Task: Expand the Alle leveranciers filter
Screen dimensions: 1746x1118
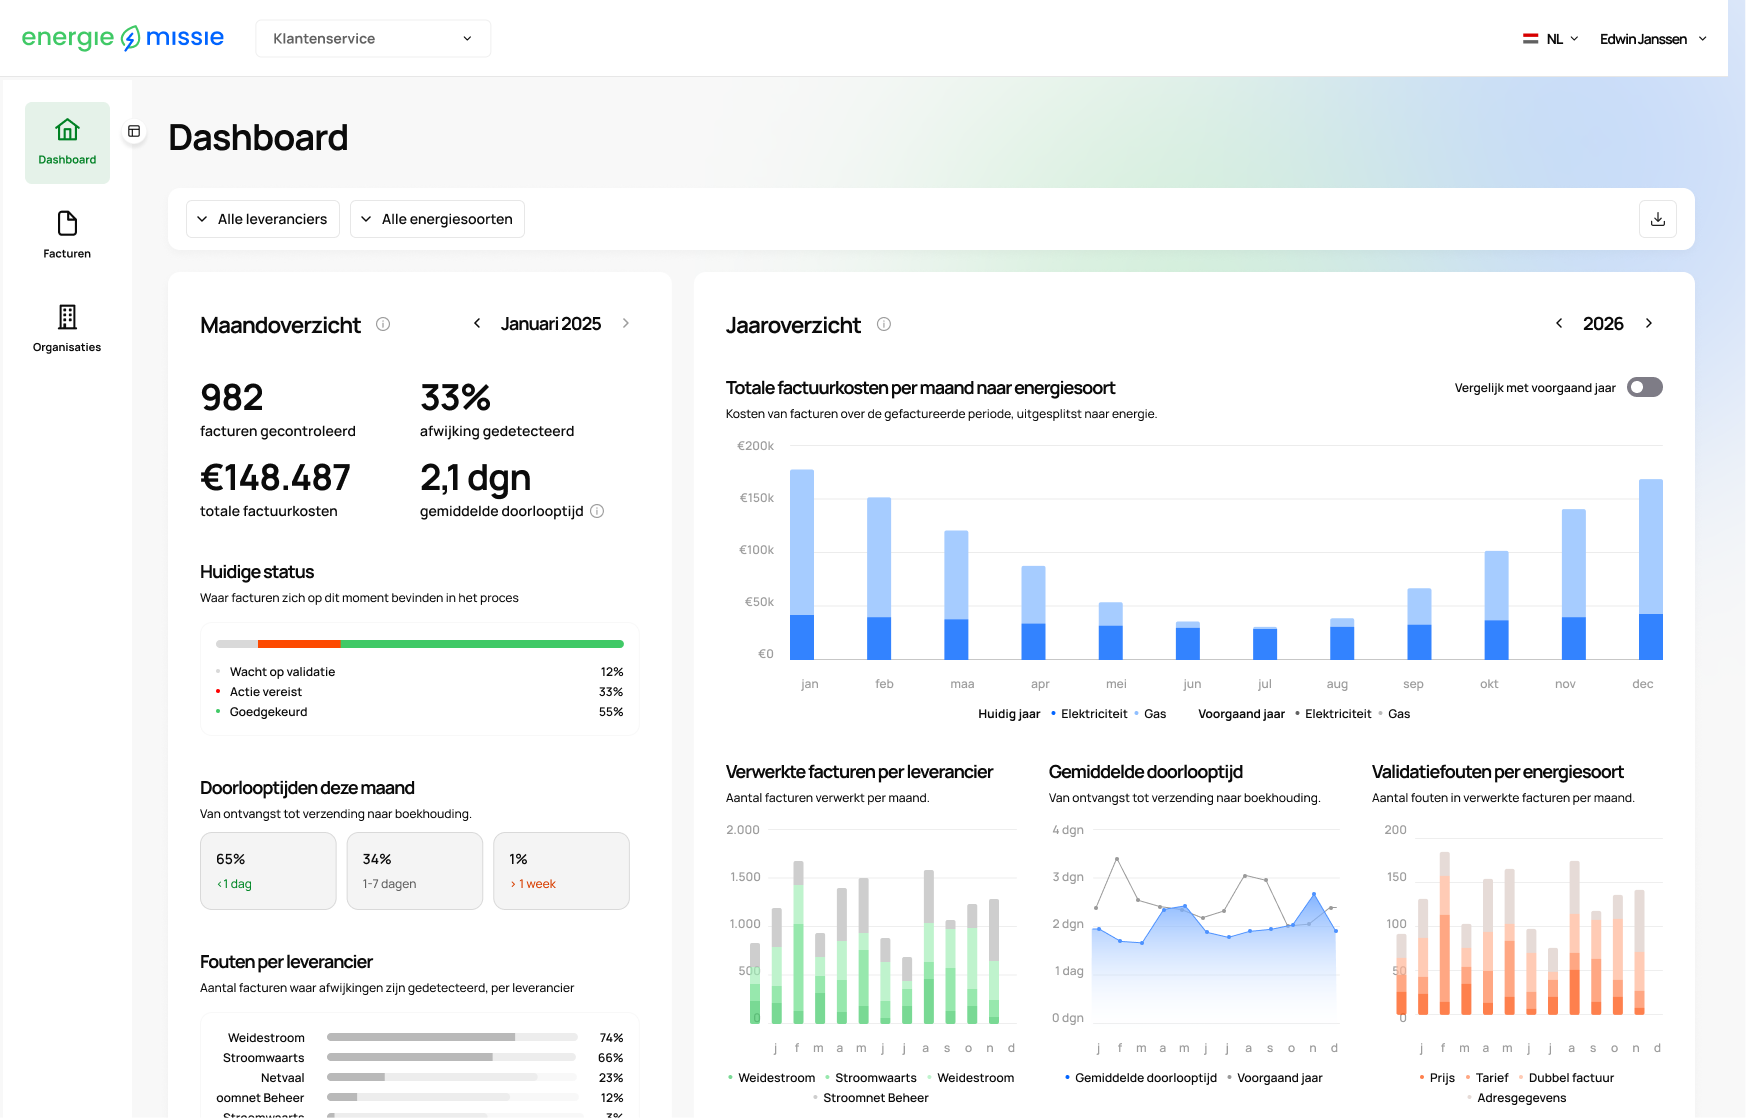Action: [x=263, y=219]
